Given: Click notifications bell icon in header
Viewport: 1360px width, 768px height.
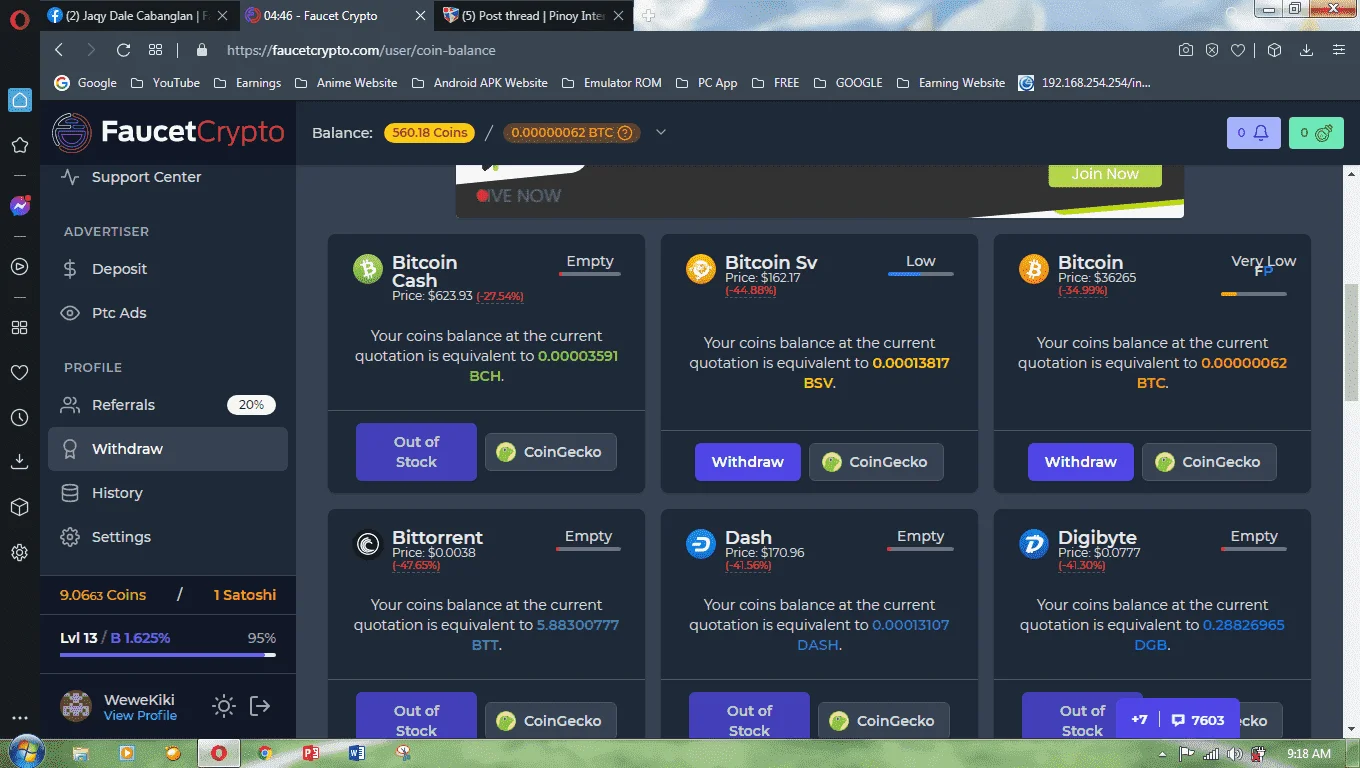Looking at the screenshot, I should pos(1253,133).
